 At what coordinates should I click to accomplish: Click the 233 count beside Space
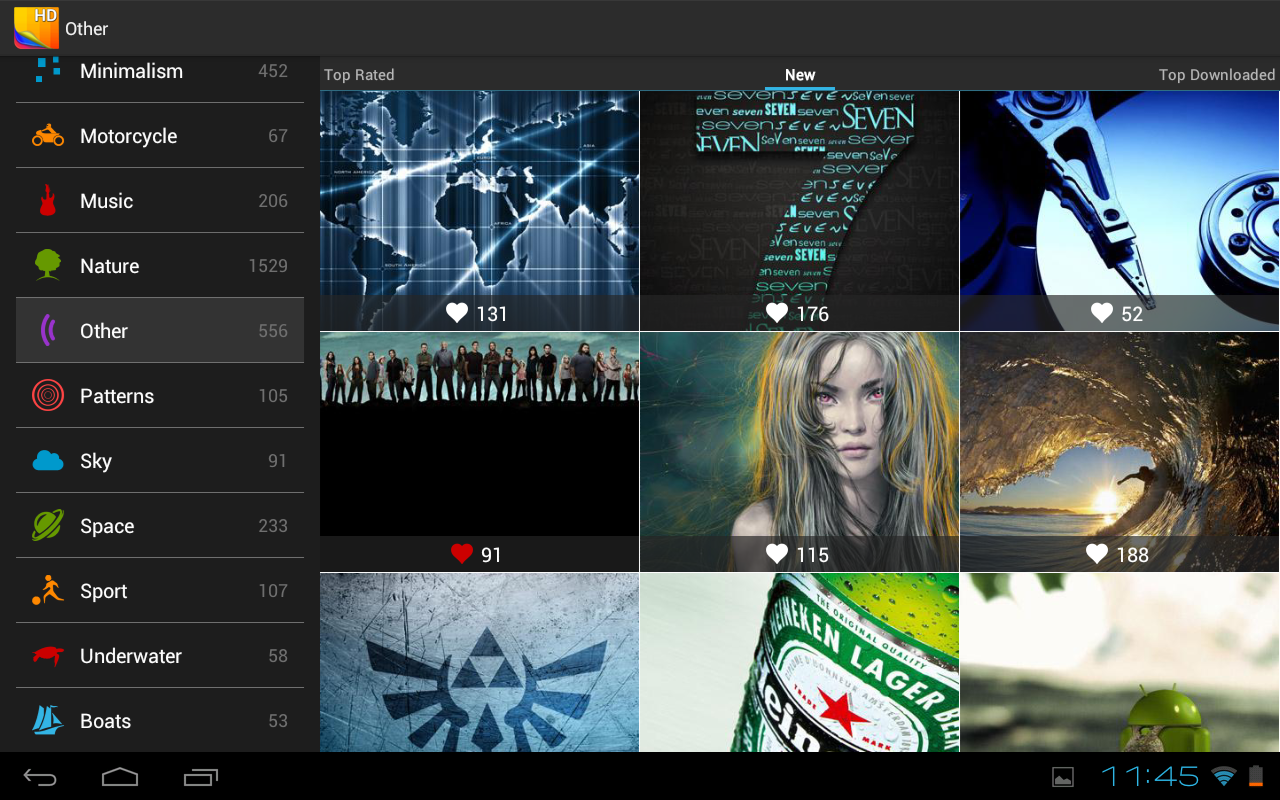coord(273,526)
